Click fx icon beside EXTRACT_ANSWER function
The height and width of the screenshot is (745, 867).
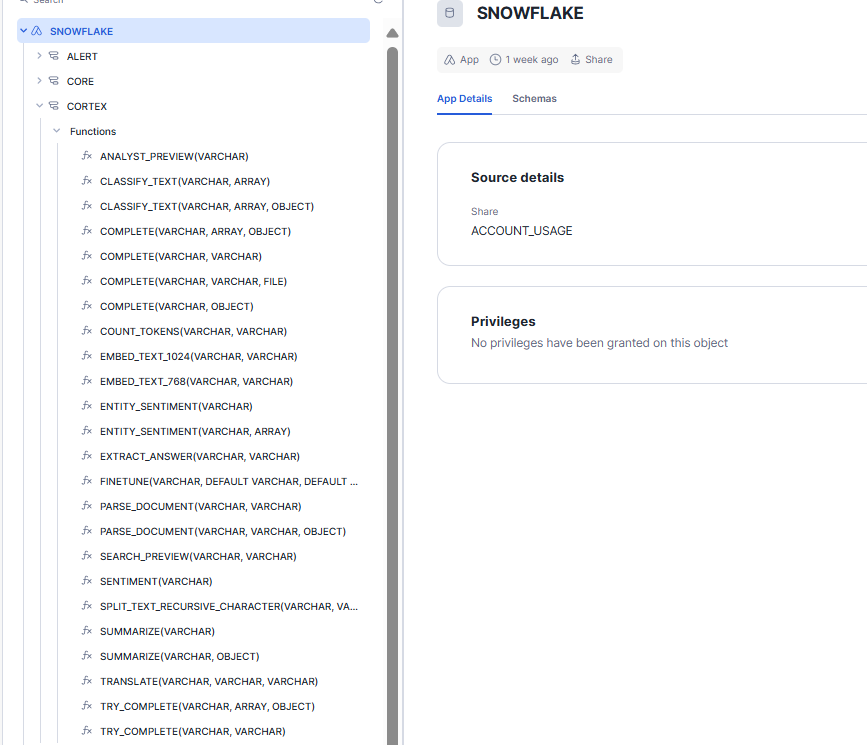coord(87,456)
